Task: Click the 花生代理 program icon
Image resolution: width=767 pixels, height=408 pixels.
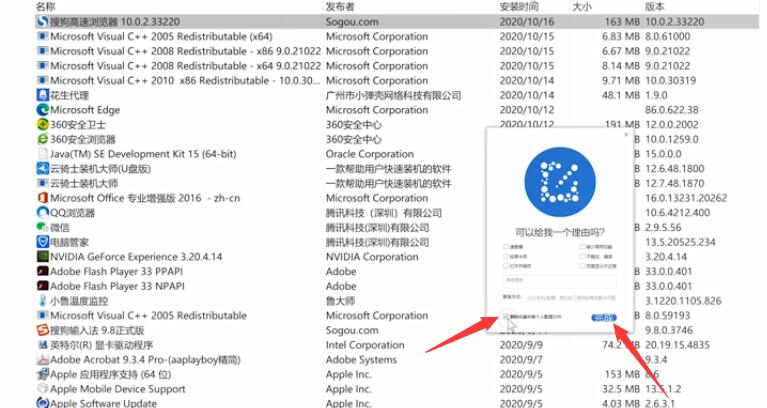Action: click(43, 95)
